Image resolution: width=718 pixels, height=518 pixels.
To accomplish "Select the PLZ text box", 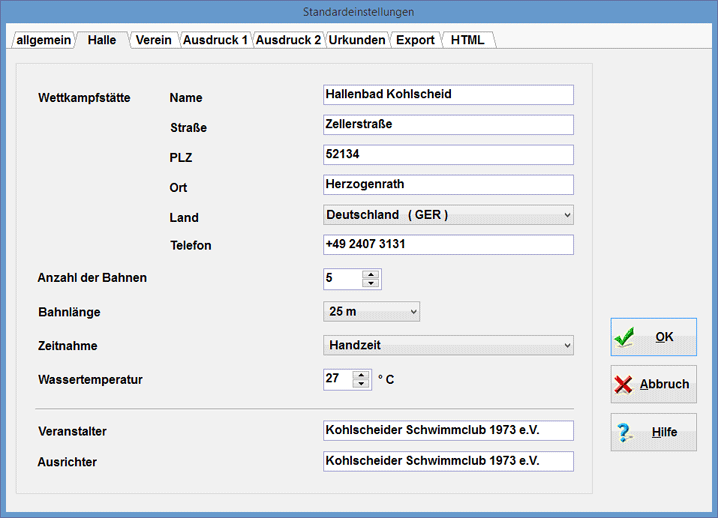I will tap(448, 155).
